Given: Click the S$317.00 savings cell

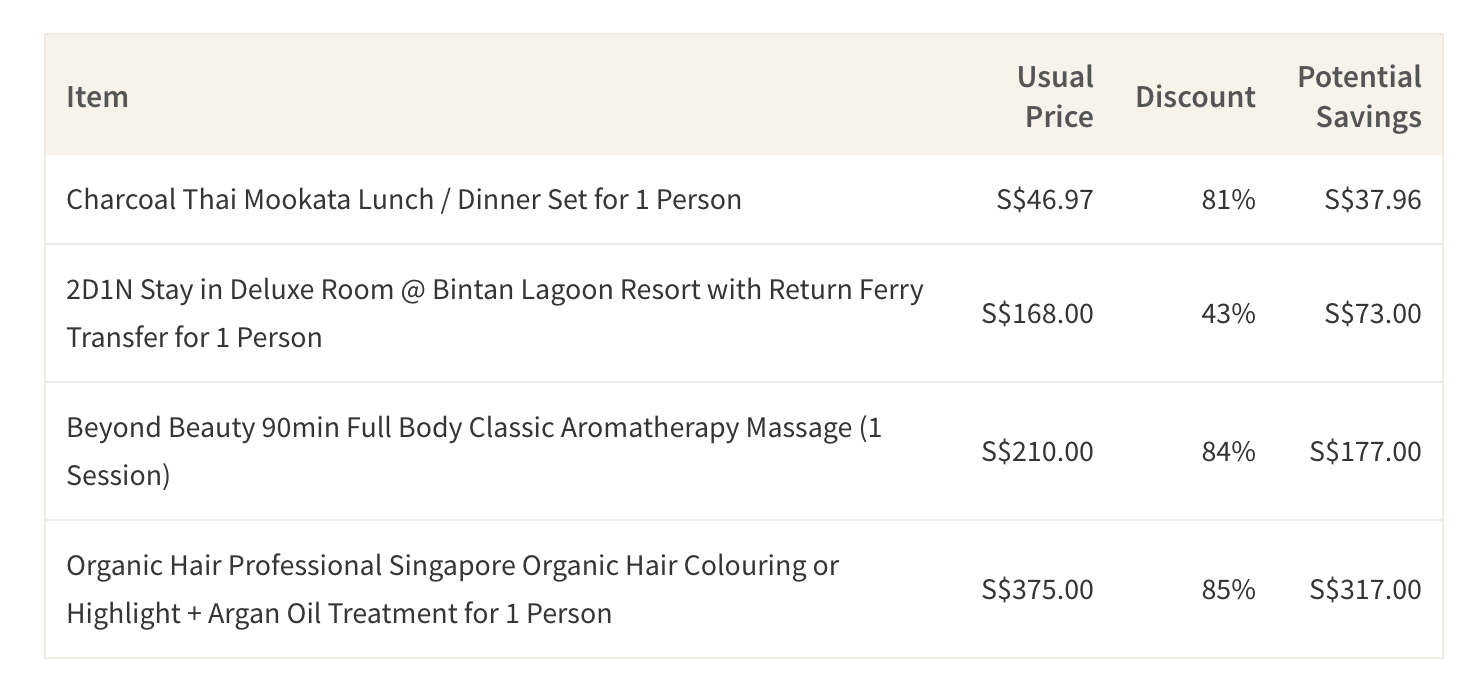Looking at the screenshot, I should pyautogui.click(x=1366, y=589).
